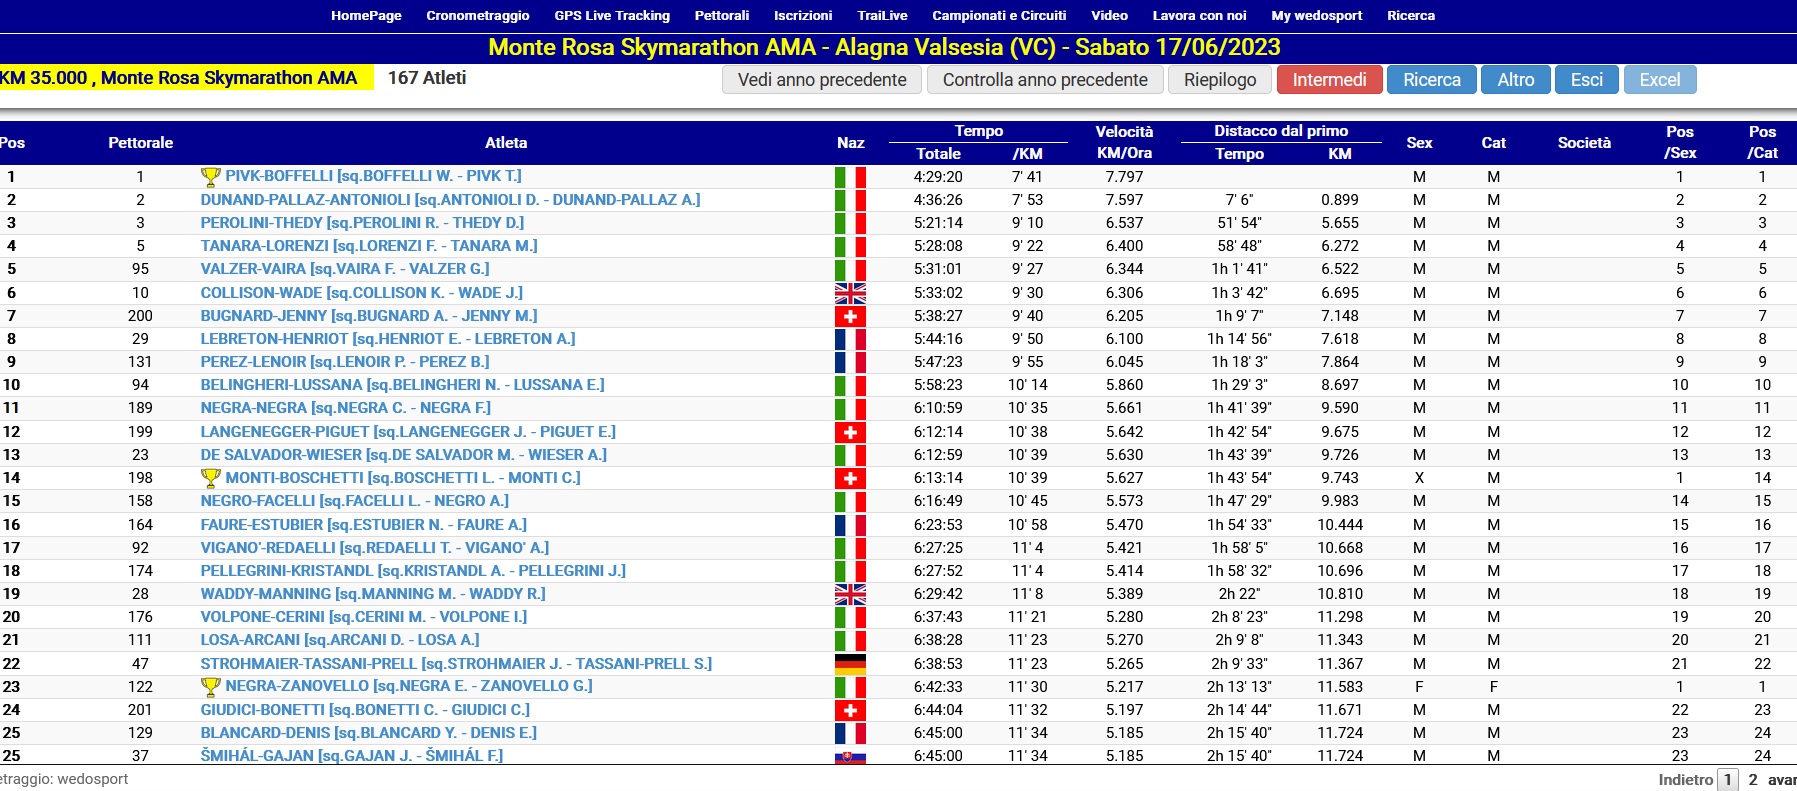
Task: Click the trophy icon next to PIVK-BOFFELLI
Action: pos(210,177)
